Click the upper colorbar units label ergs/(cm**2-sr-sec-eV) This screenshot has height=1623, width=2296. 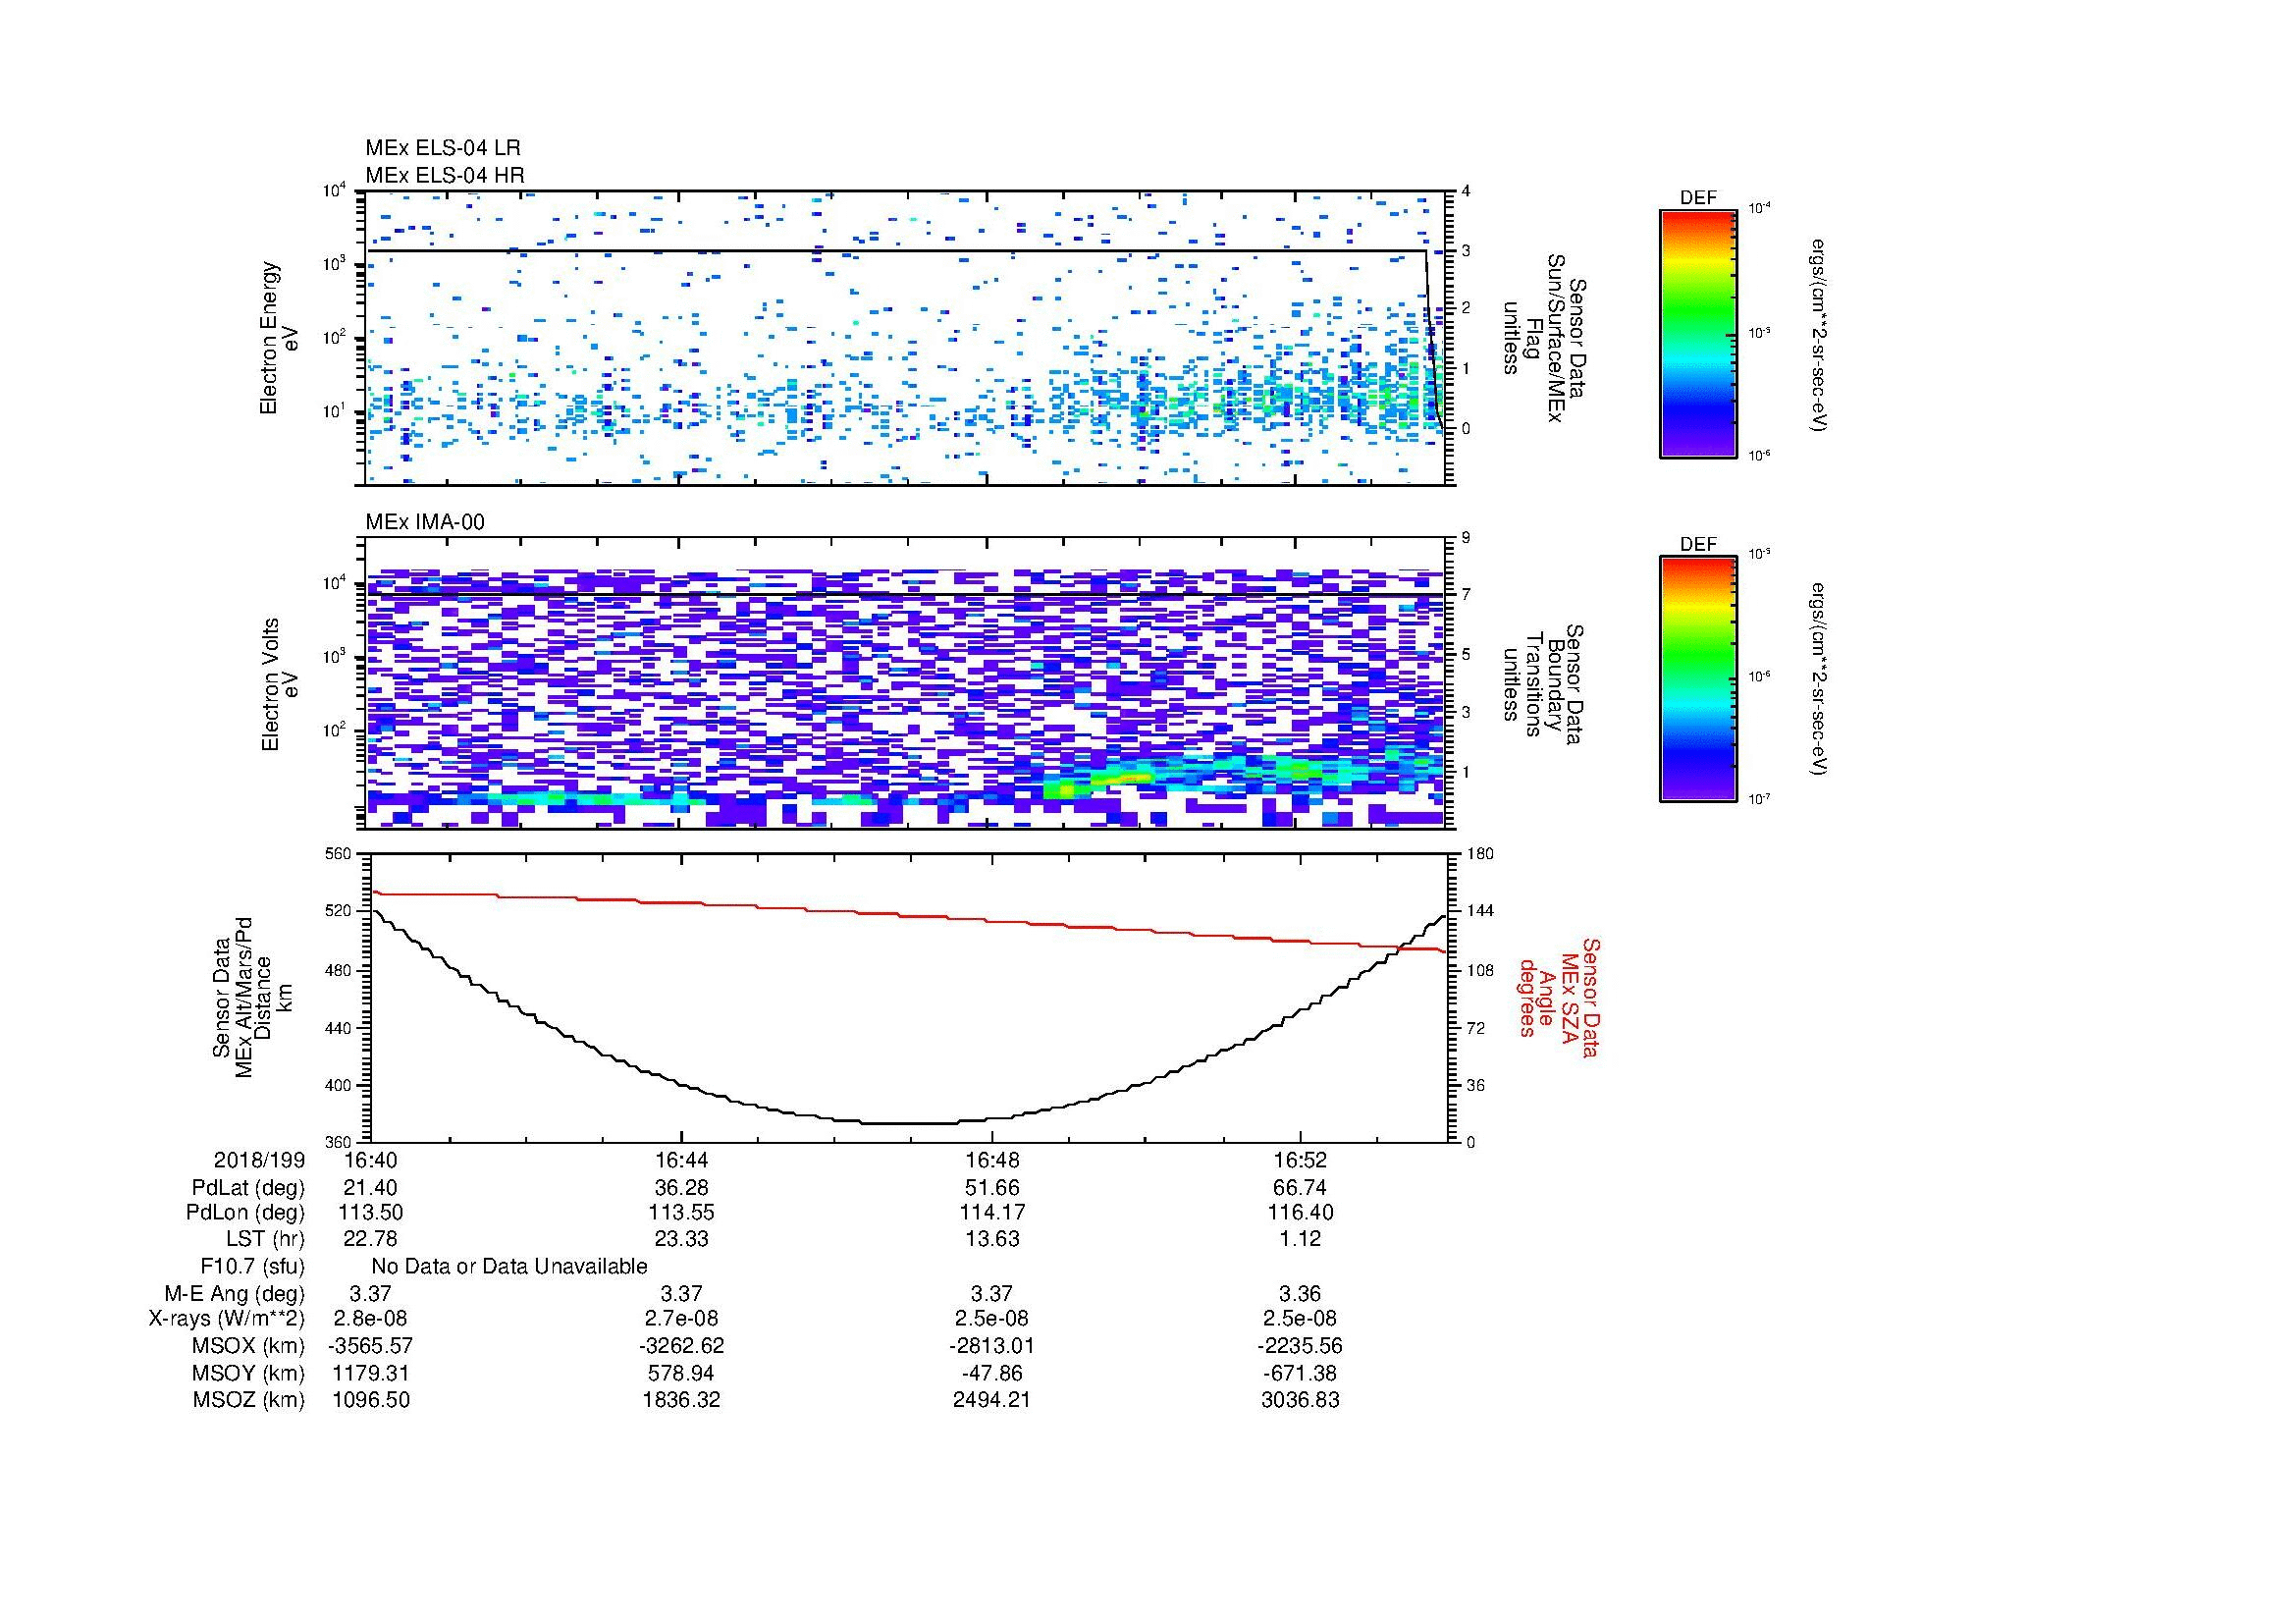pos(1818,335)
